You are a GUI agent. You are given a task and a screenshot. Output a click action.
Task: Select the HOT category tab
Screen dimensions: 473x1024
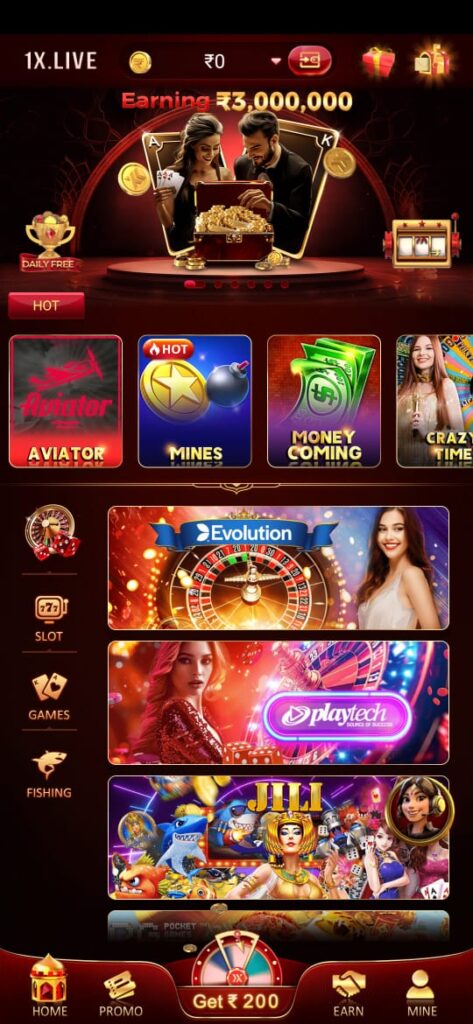coord(46,306)
